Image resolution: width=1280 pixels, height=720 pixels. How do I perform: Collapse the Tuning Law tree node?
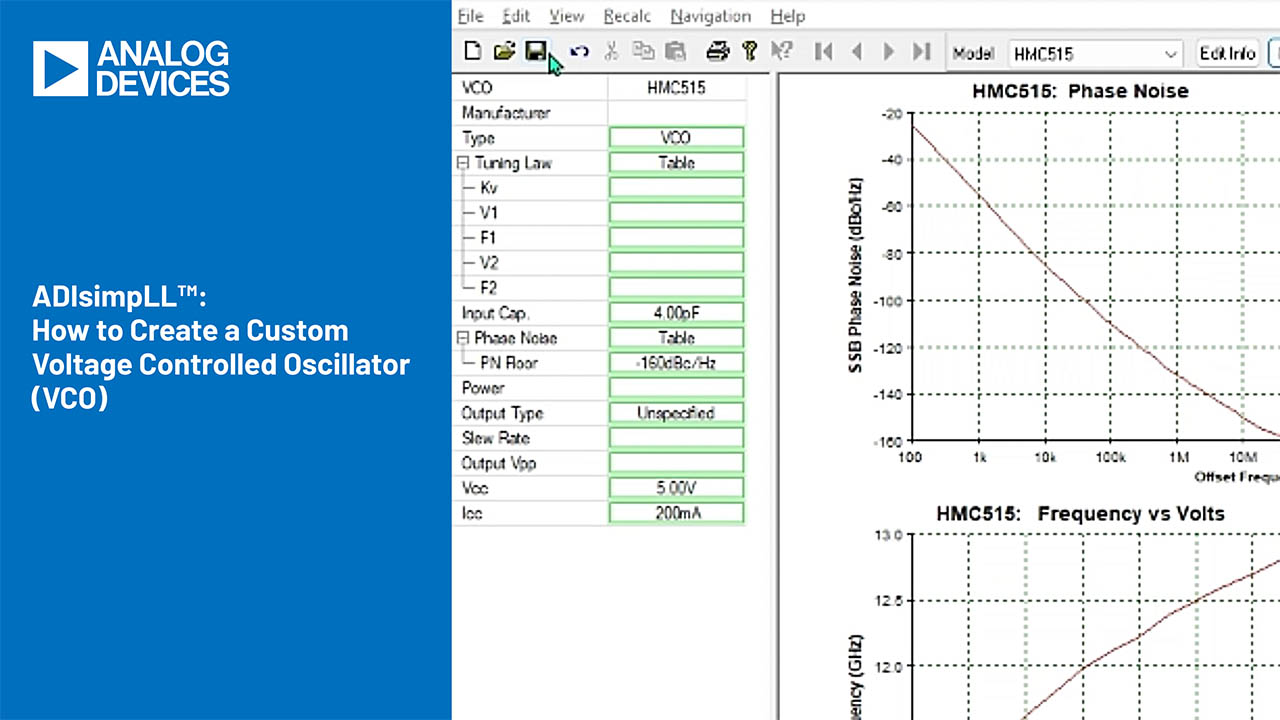(x=463, y=163)
